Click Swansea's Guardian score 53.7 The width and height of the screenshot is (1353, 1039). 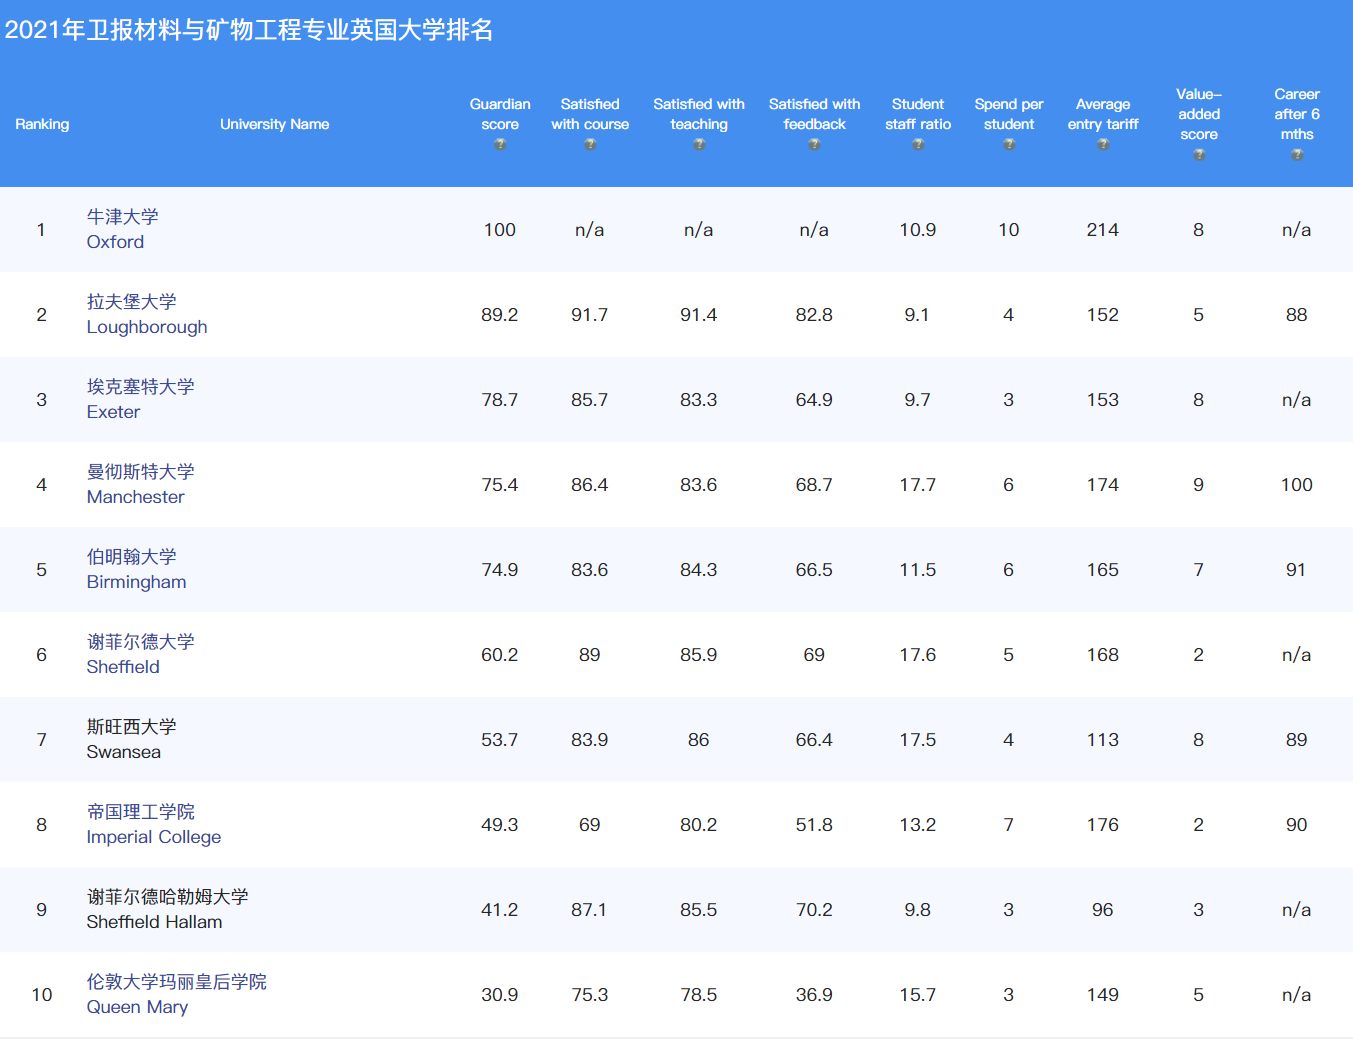[x=500, y=740]
